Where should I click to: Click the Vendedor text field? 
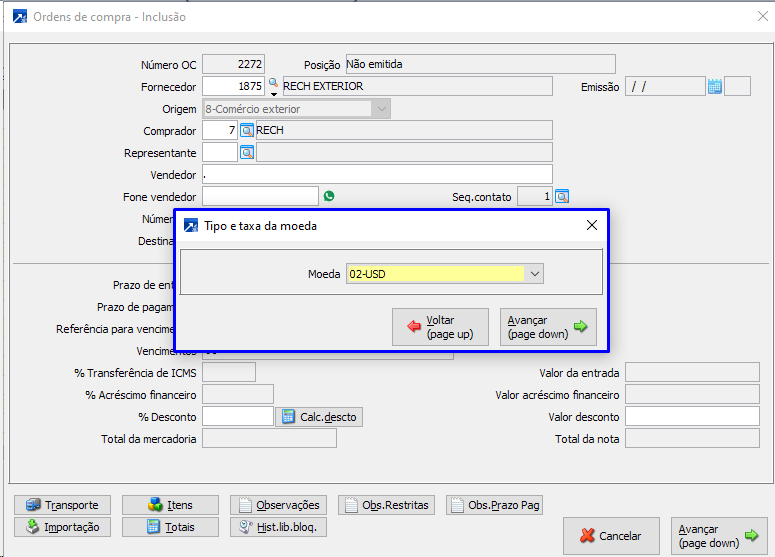377,174
